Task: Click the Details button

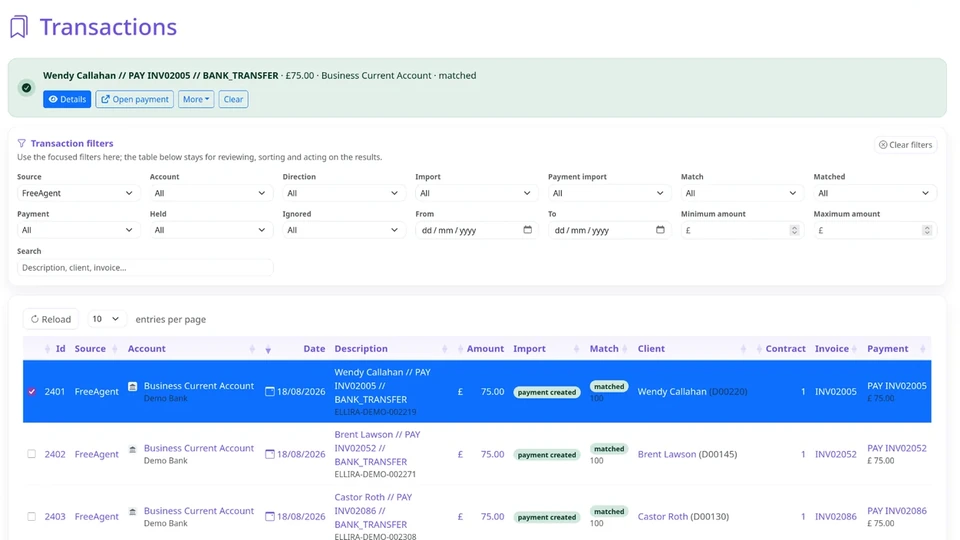Action: click(x=67, y=99)
